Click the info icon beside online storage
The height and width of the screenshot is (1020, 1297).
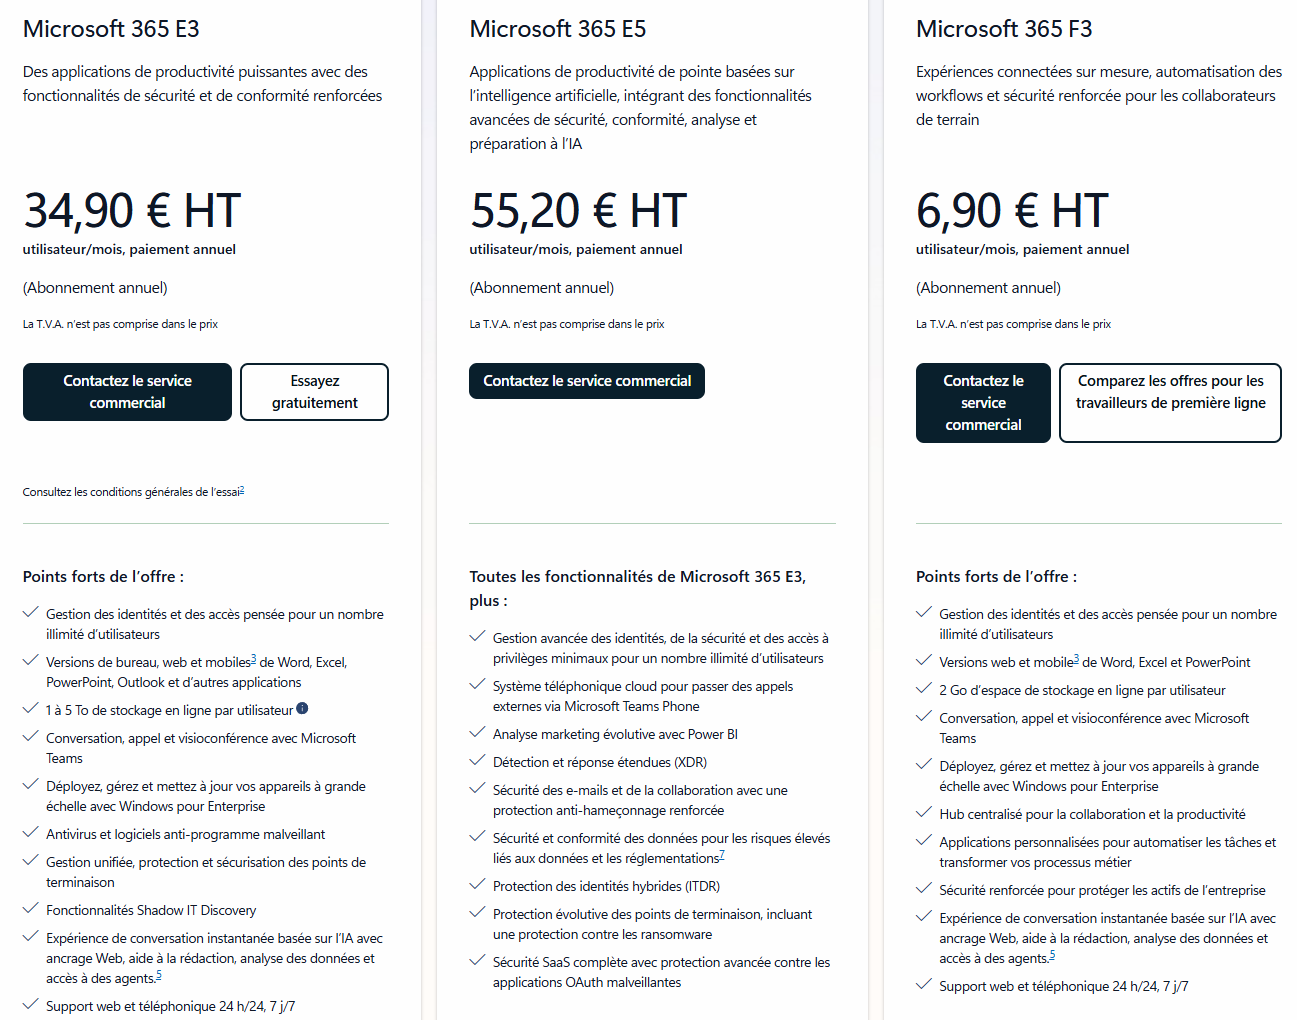302,709
